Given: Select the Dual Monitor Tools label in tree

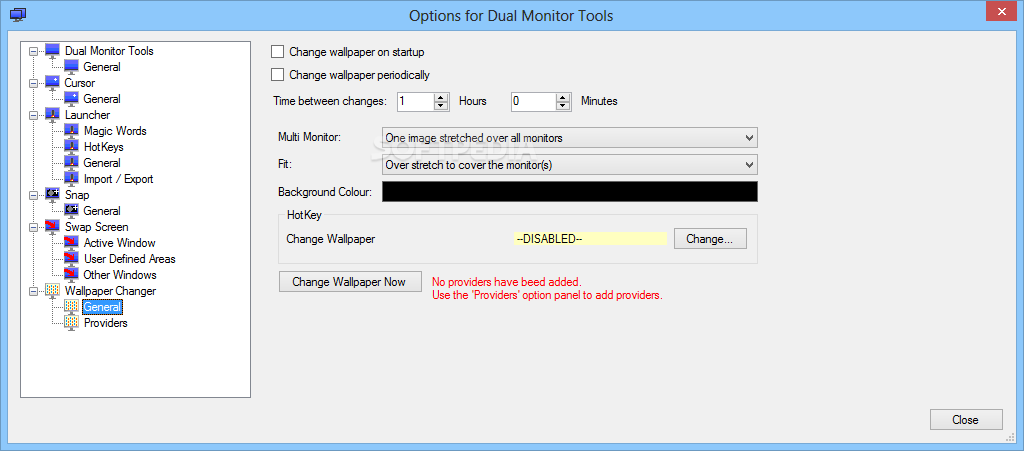Looking at the screenshot, I should click(109, 50).
